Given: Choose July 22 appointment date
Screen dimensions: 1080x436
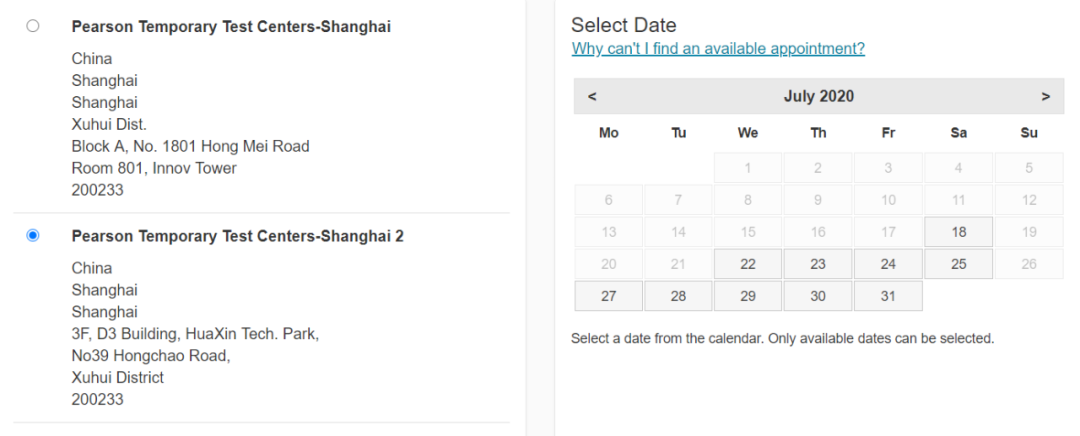Looking at the screenshot, I should (748, 264).
